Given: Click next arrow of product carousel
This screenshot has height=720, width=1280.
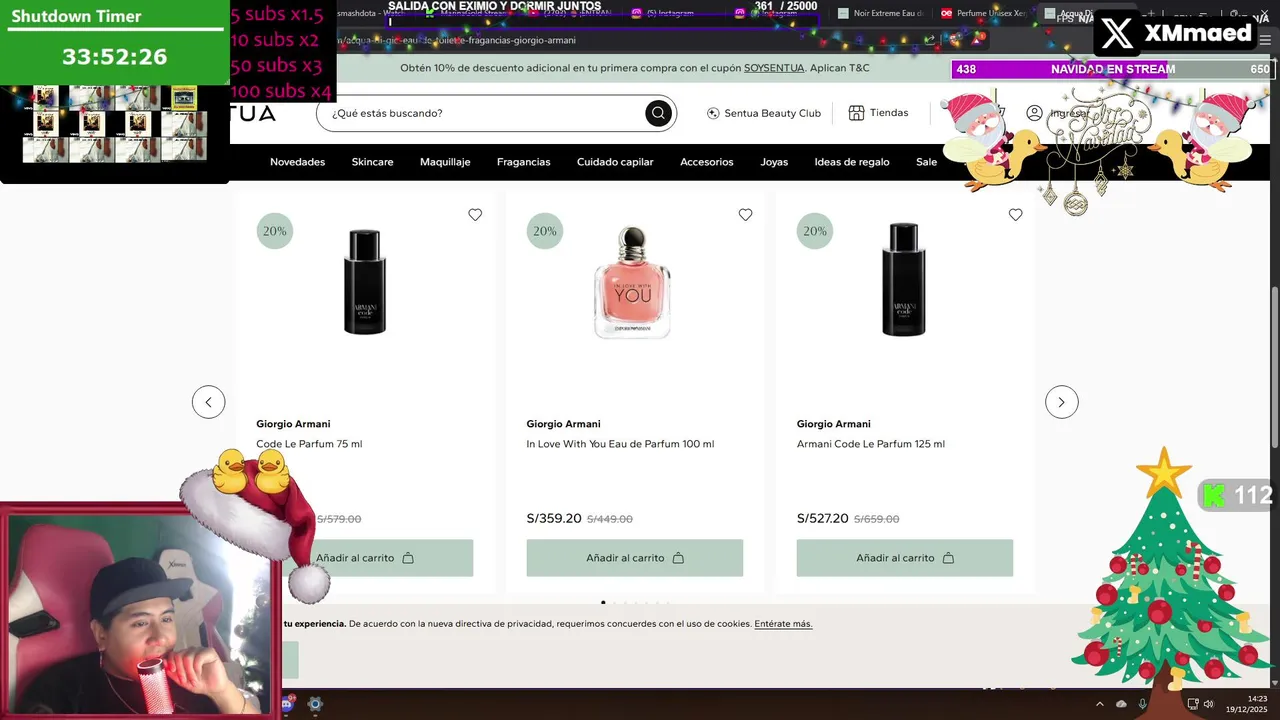Looking at the screenshot, I should (1061, 402).
